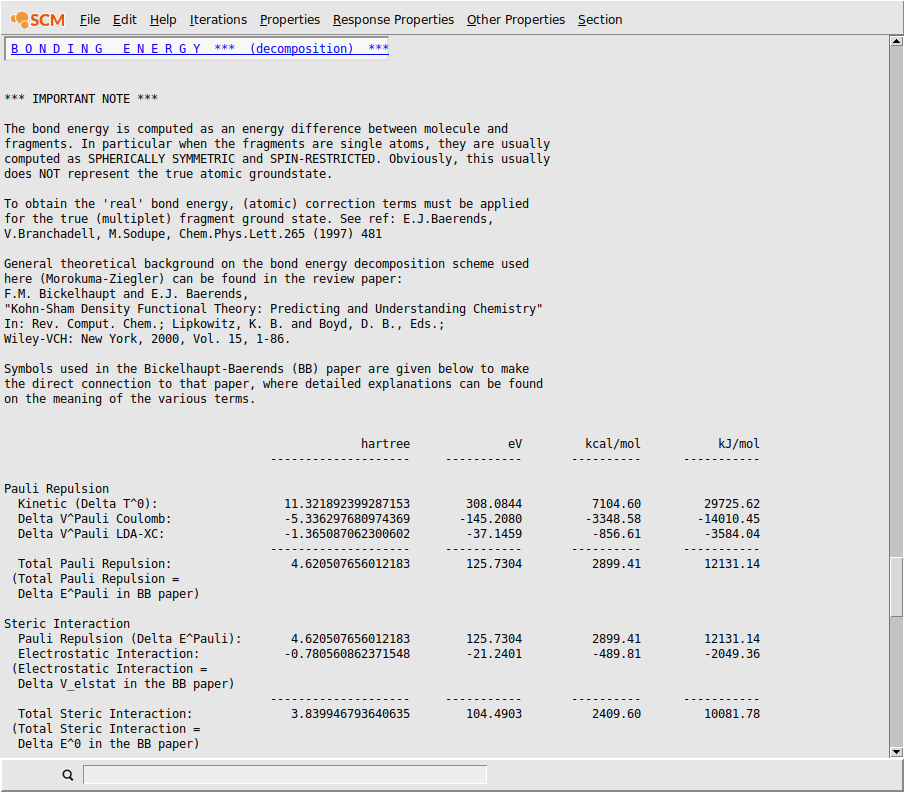Click inside the search text field

coord(285,774)
